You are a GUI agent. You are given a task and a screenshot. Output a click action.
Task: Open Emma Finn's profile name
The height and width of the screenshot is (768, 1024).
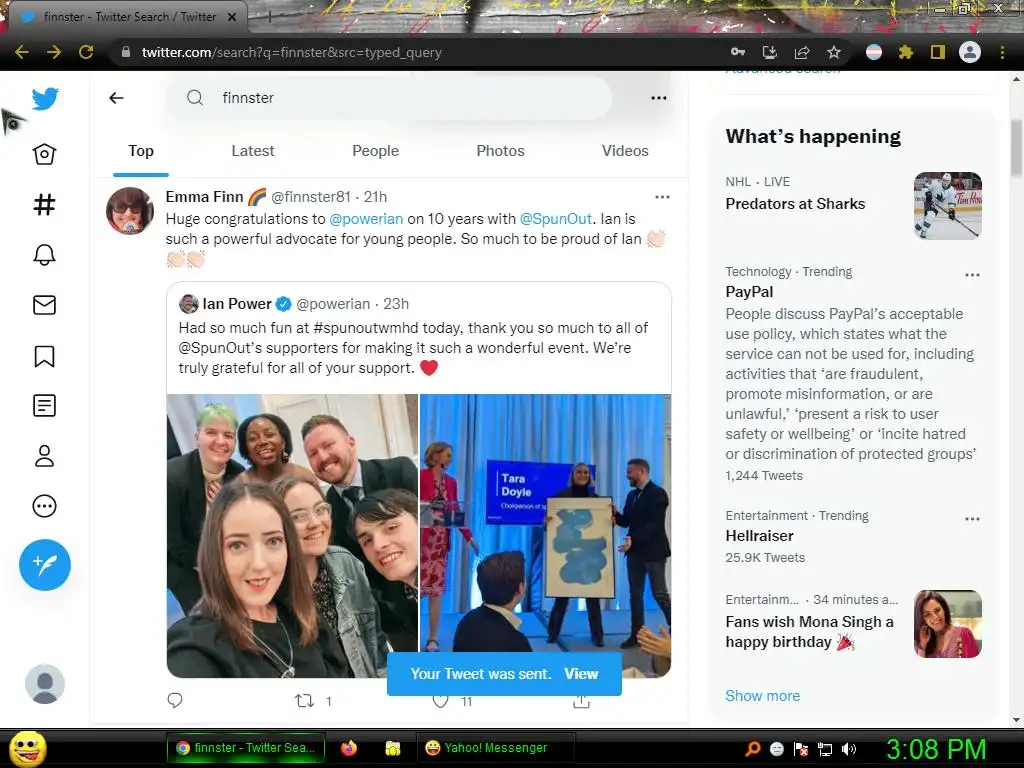(x=204, y=197)
